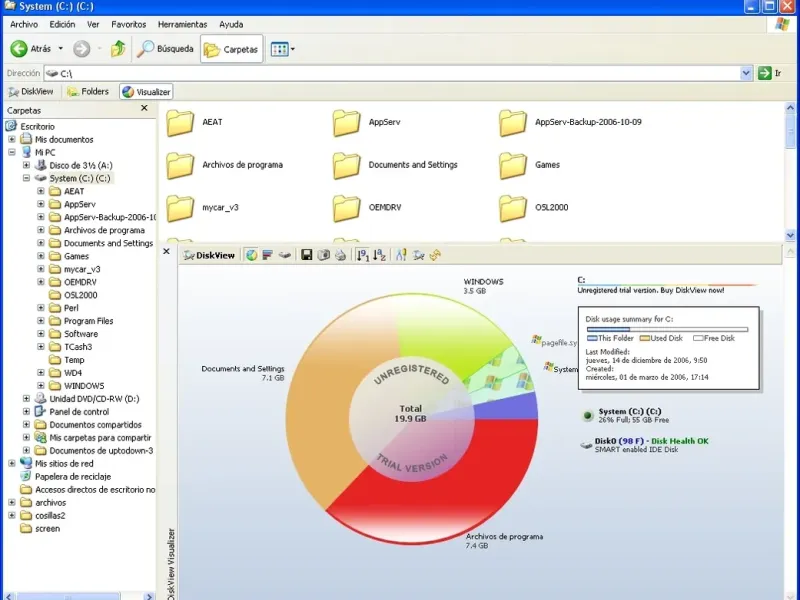Screen dimensions: 800x600
Task: Open the tools options icon in DiskView toolbar
Action: tap(401, 255)
